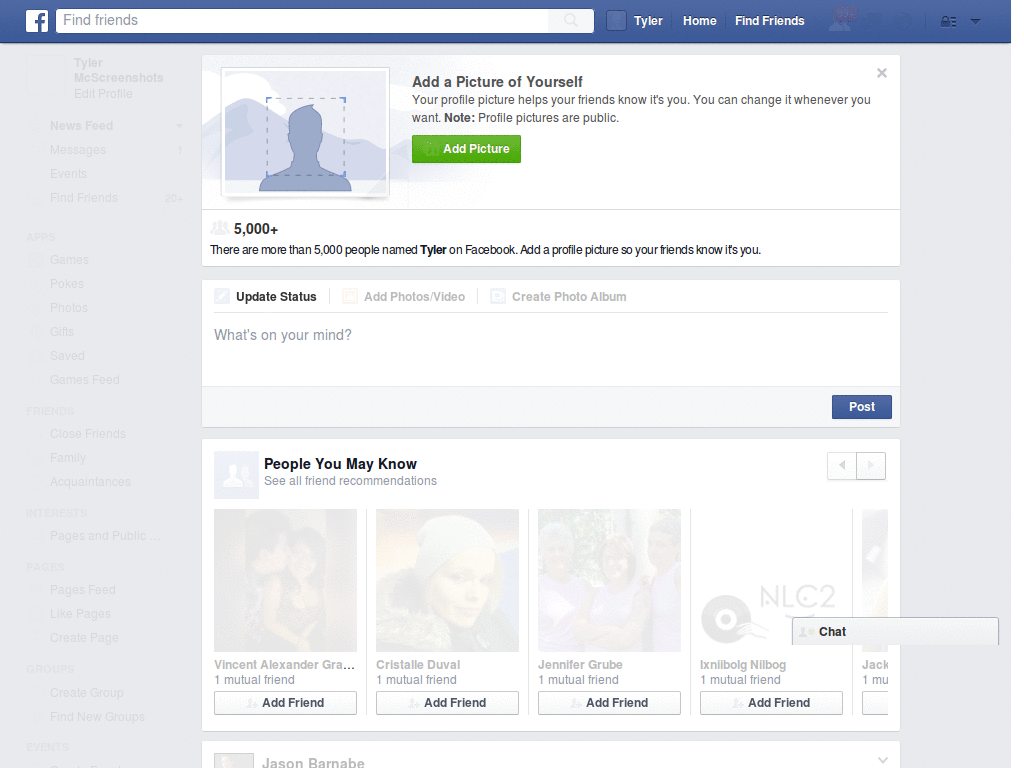Click Tyler's small avatar in top bar
This screenshot has height=768, width=1024.
[x=616, y=21]
